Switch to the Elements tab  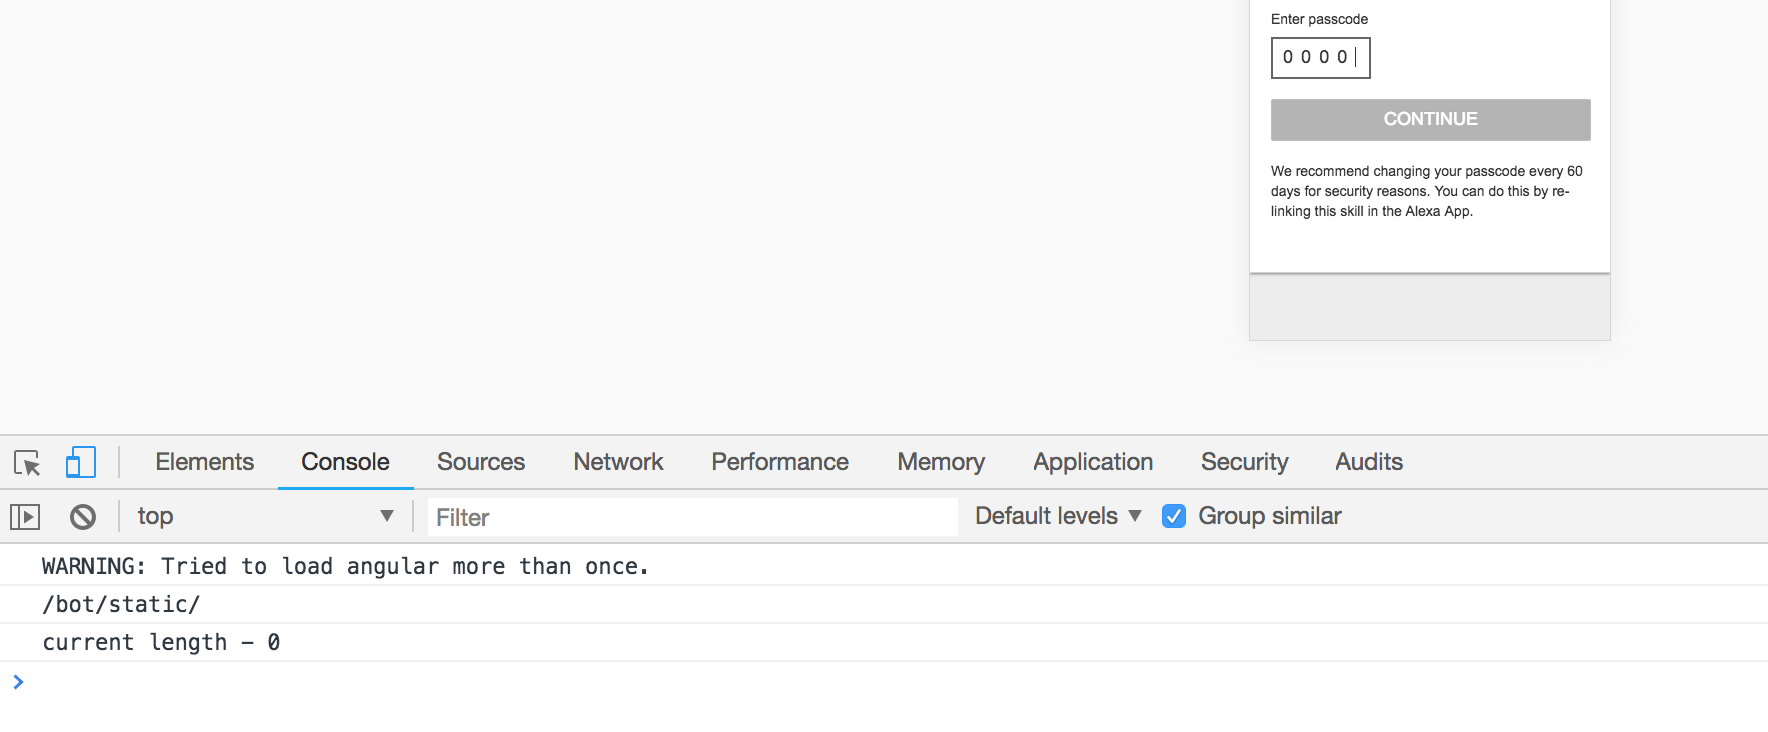click(x=204, y=462)
